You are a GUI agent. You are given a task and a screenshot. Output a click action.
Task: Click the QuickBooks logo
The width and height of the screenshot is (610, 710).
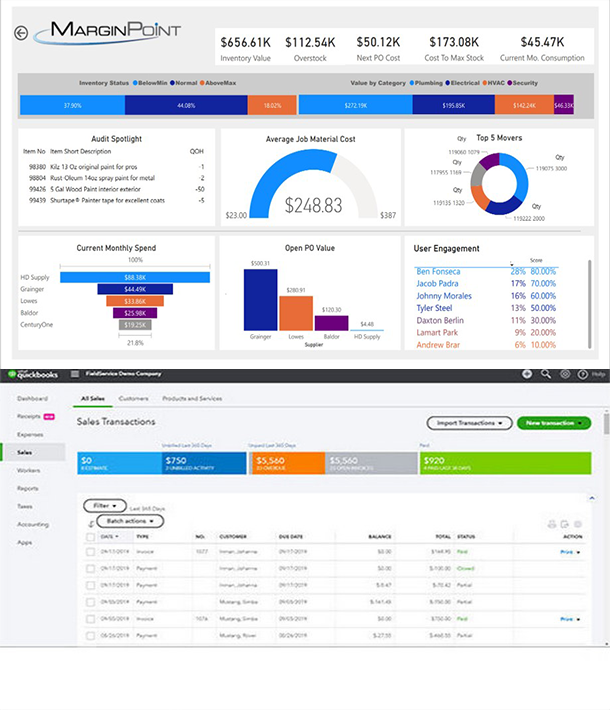pos(33,374)
